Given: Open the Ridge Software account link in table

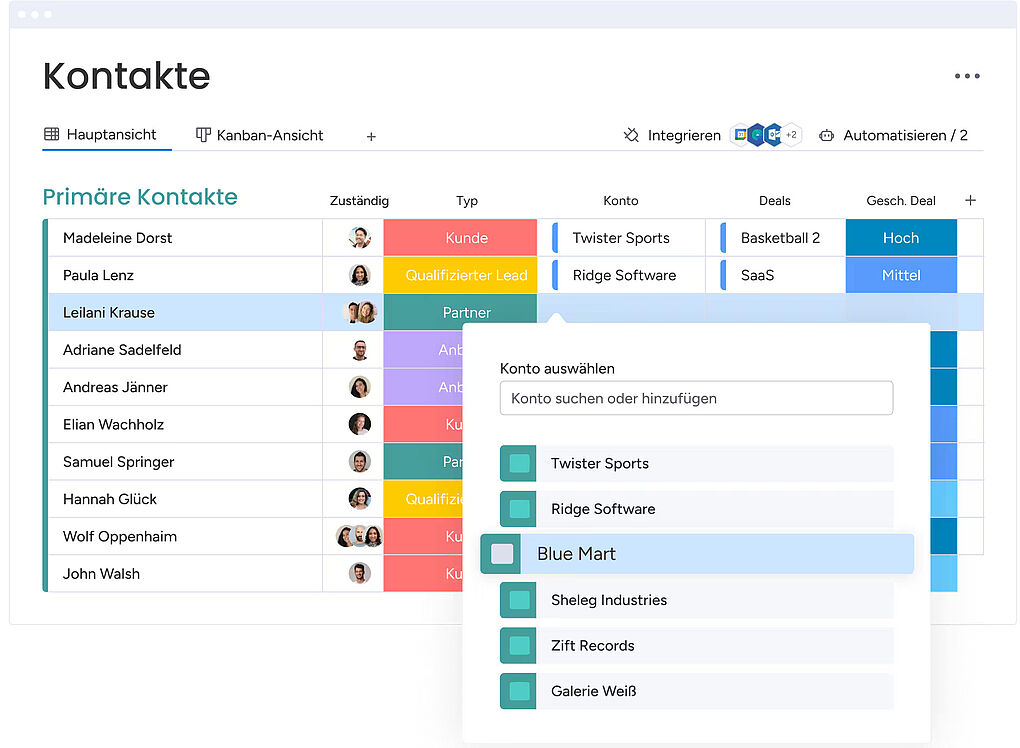Looking at the screenshot, I should pos(624,275).
